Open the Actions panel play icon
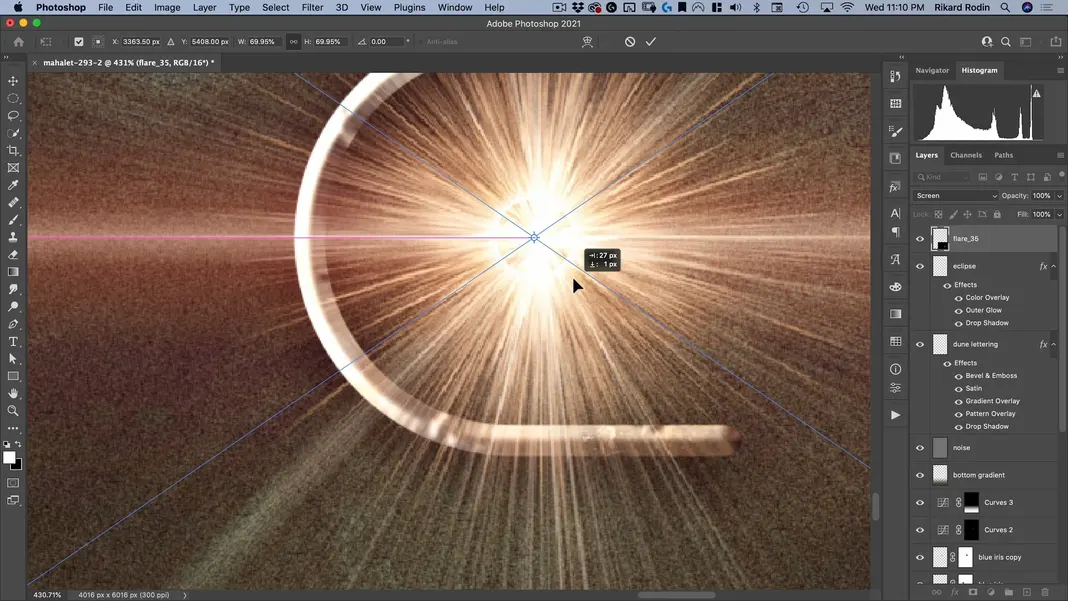Image resolution: width=1068 pixels, height=601 pixels. (896, 415)
